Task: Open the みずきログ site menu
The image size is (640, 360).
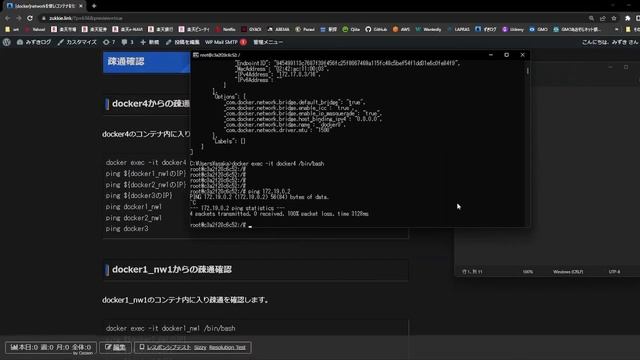Action: tap(34, 42)
